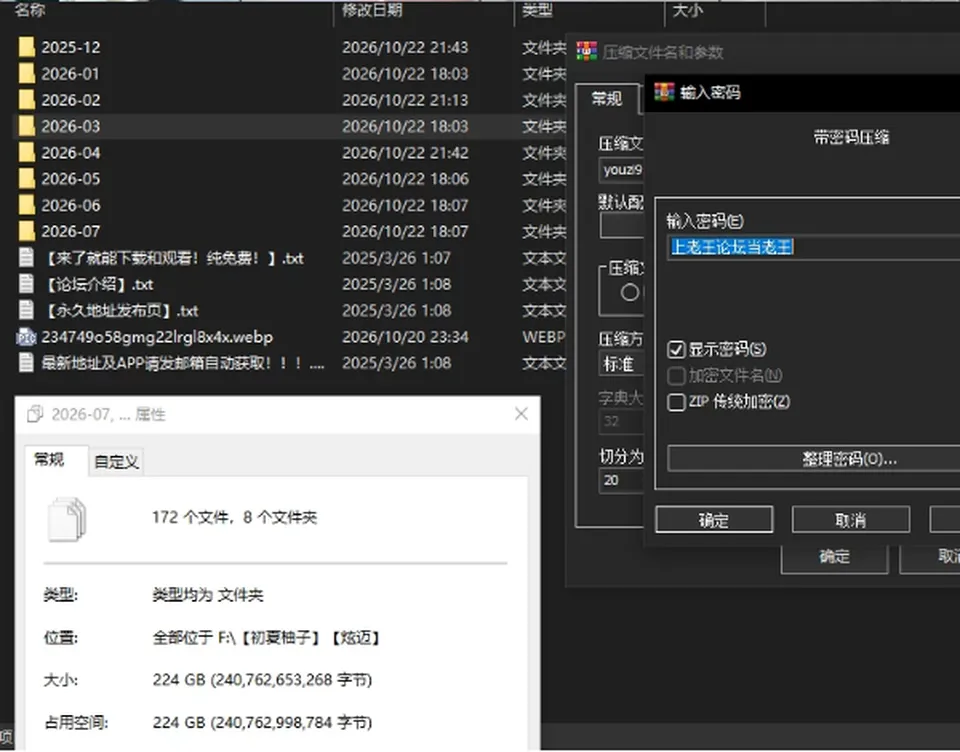This screenshot has width=960, height=752.
Task: Click 确定 in the 压缩文件名和参数 dialog
Action: click(x=834, y=557)
